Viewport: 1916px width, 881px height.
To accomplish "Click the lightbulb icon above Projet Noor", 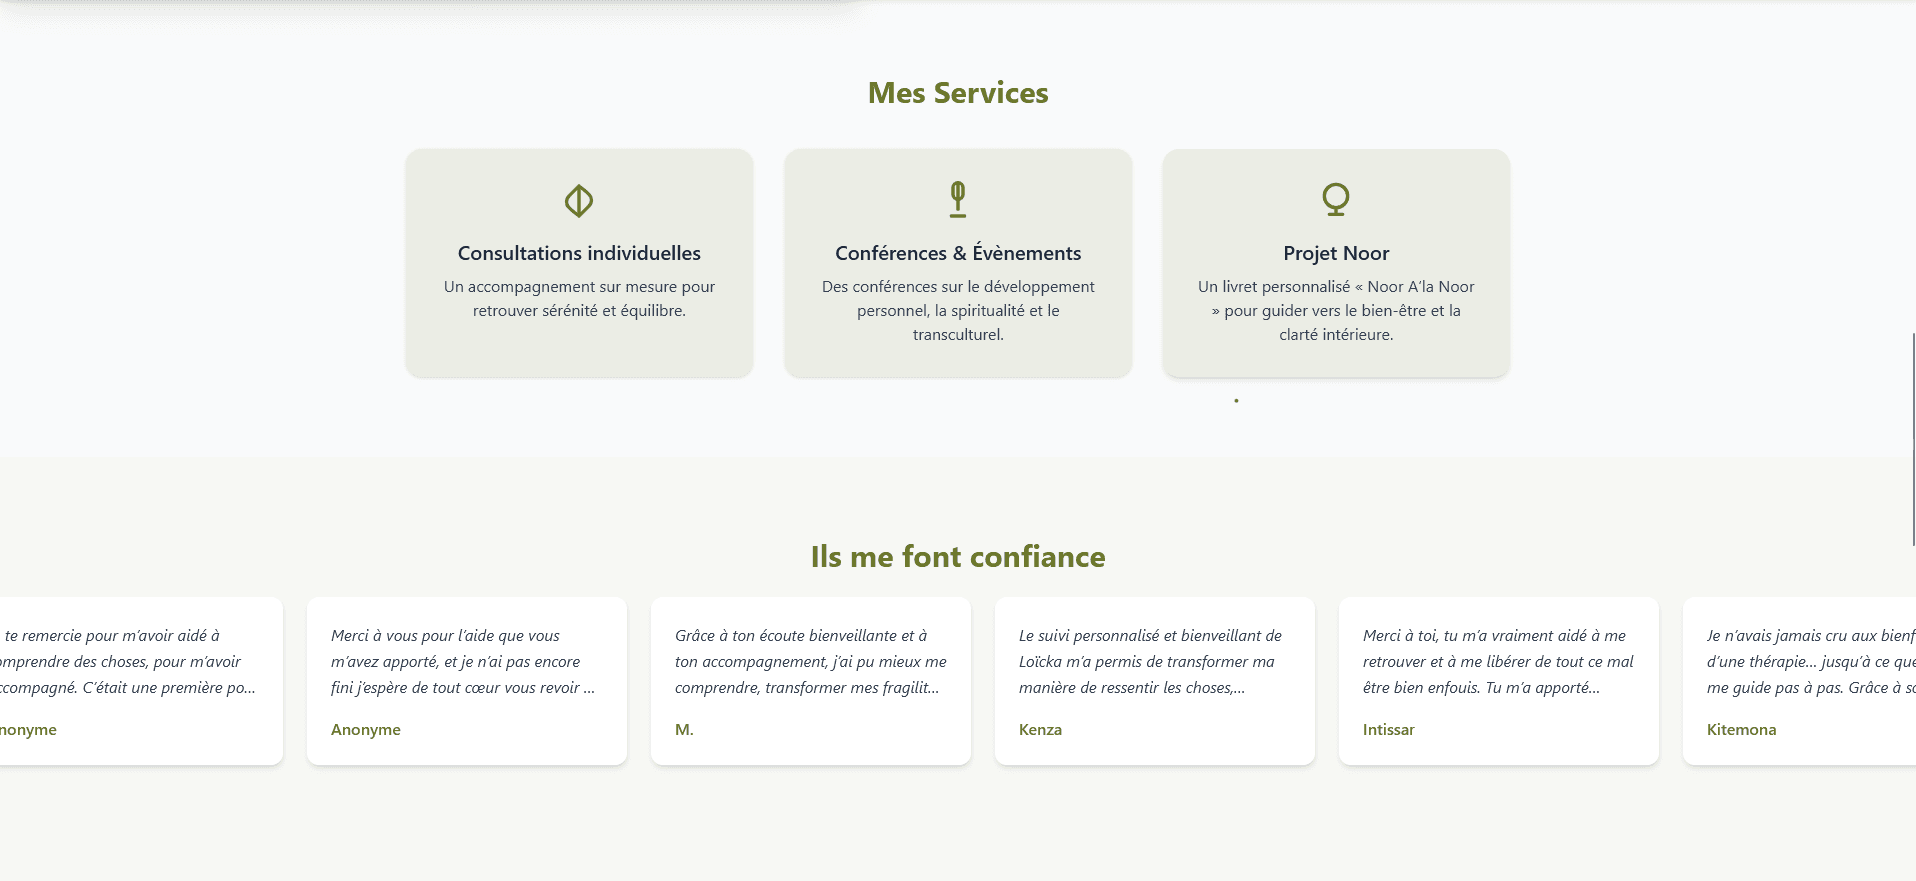I will point(1336,199).
